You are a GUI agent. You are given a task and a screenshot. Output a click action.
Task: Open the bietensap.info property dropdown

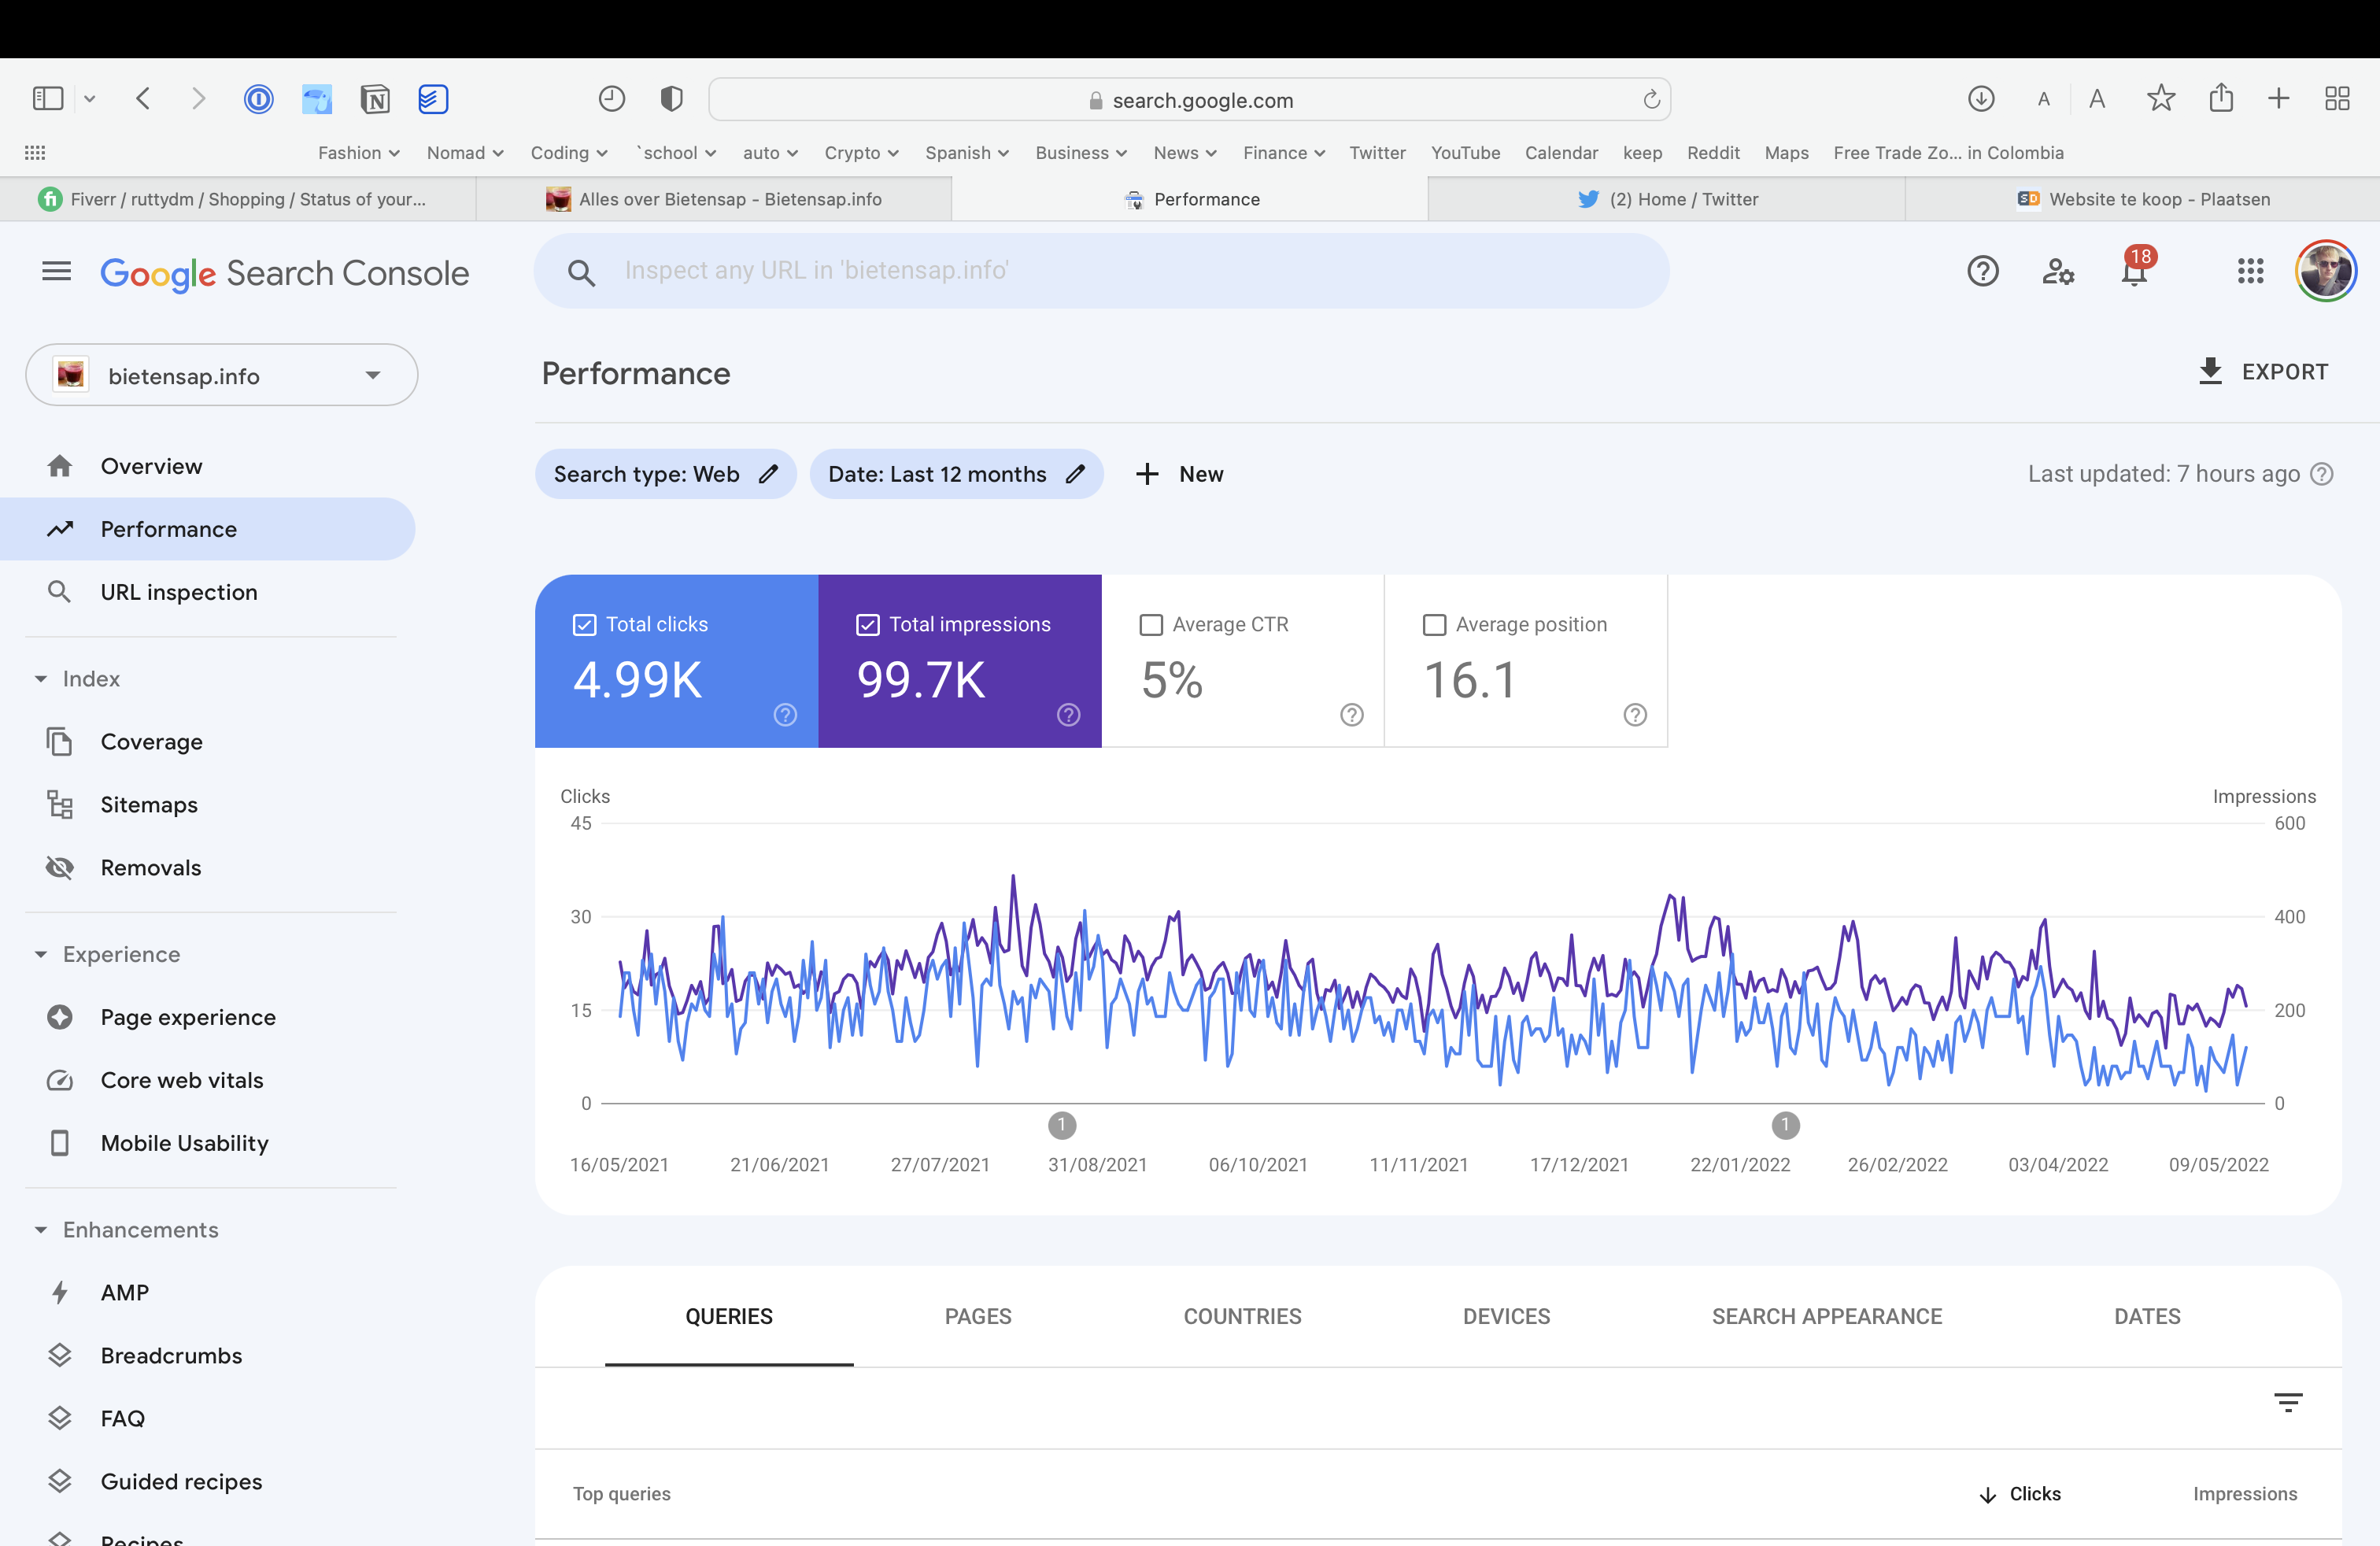(221, 375)
